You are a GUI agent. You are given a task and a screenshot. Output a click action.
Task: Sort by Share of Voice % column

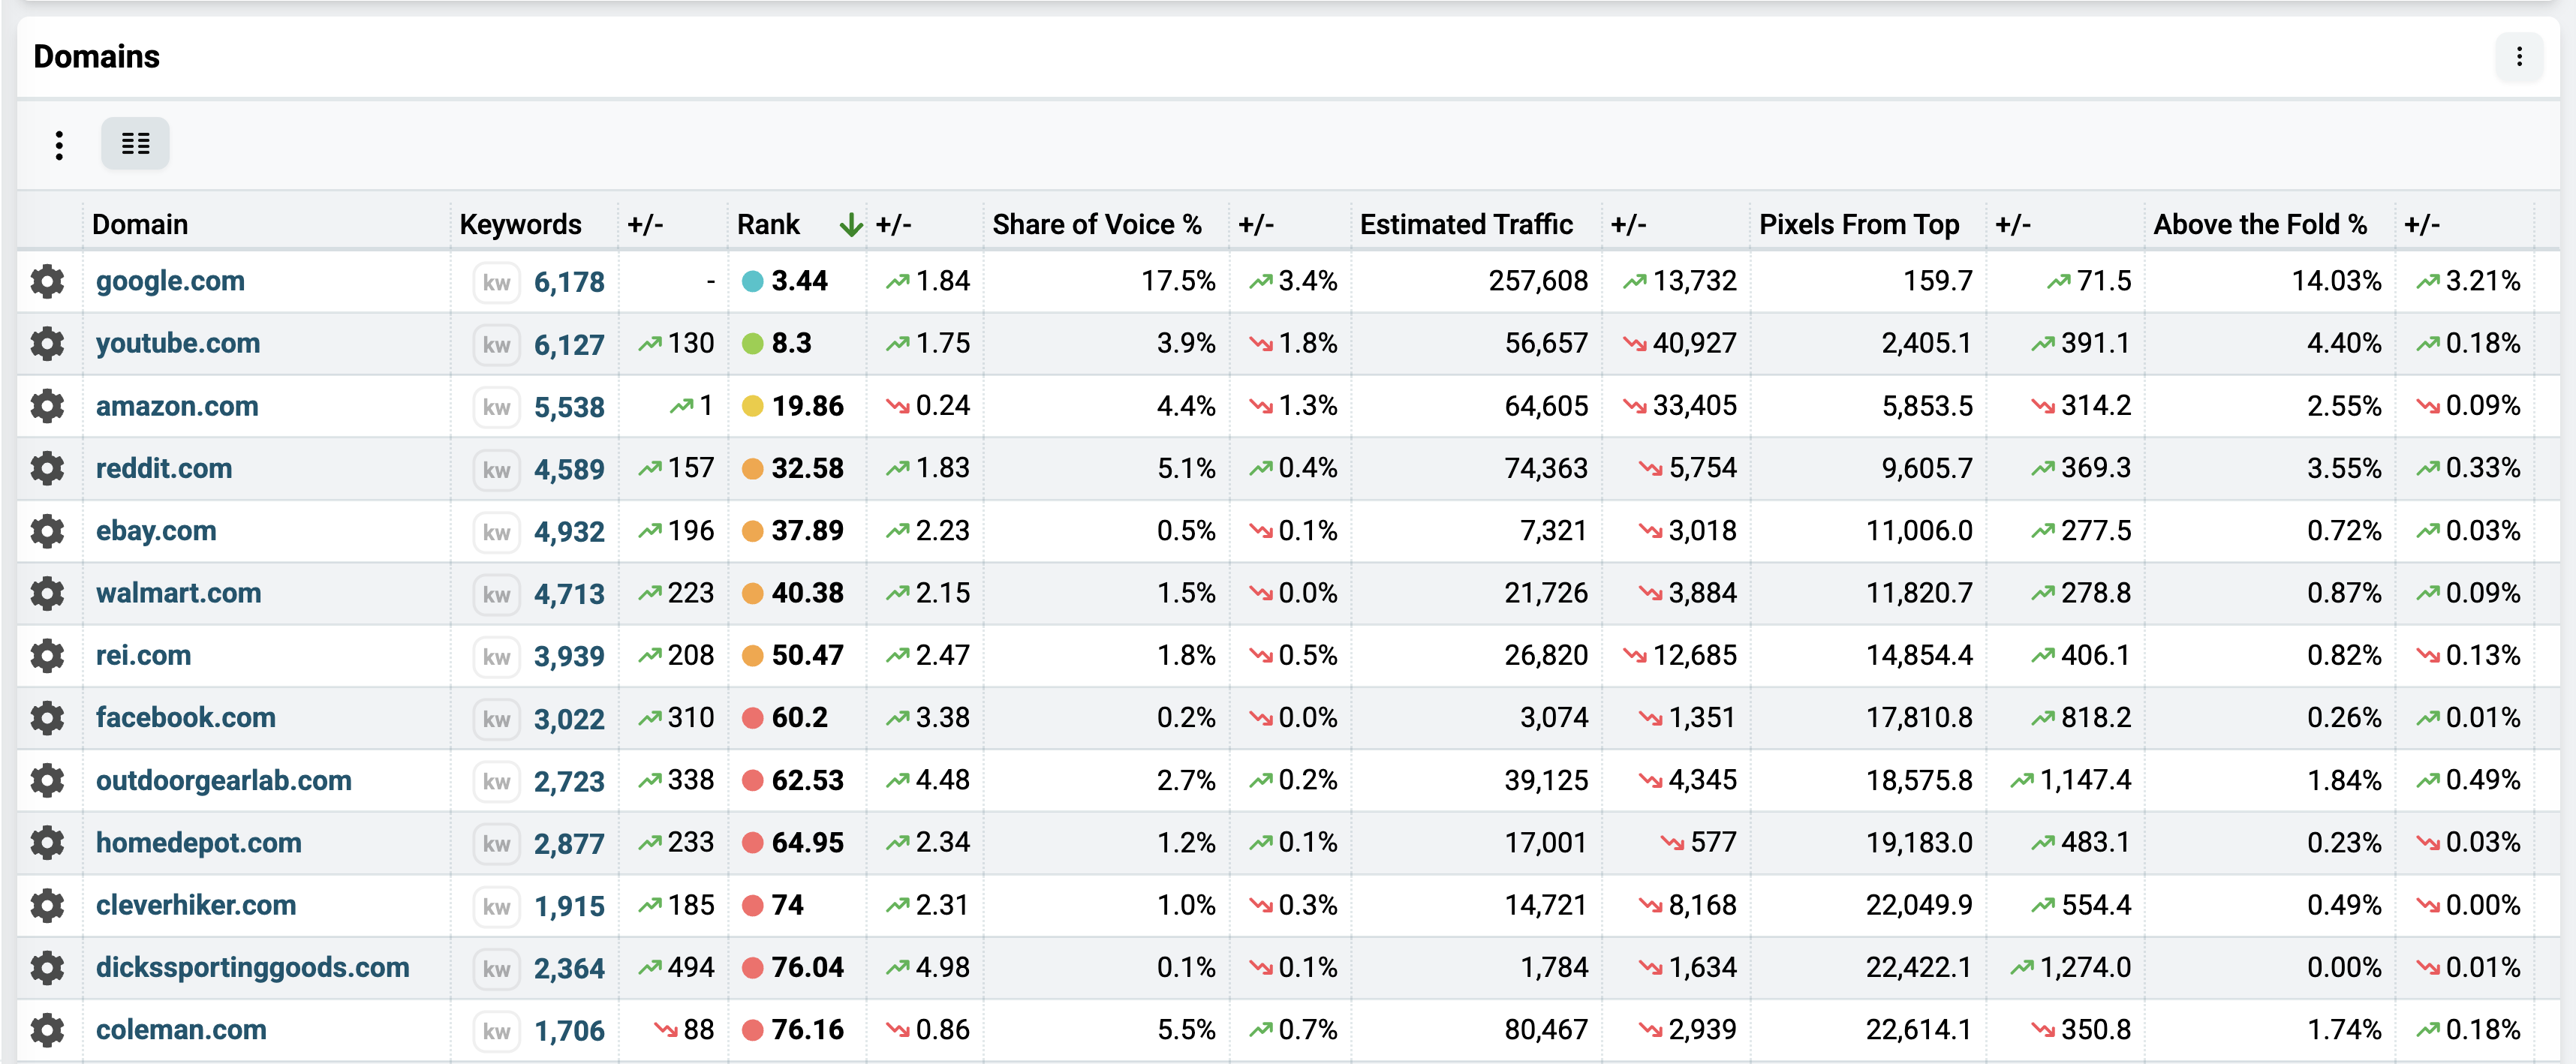(x=1096, y=225)
